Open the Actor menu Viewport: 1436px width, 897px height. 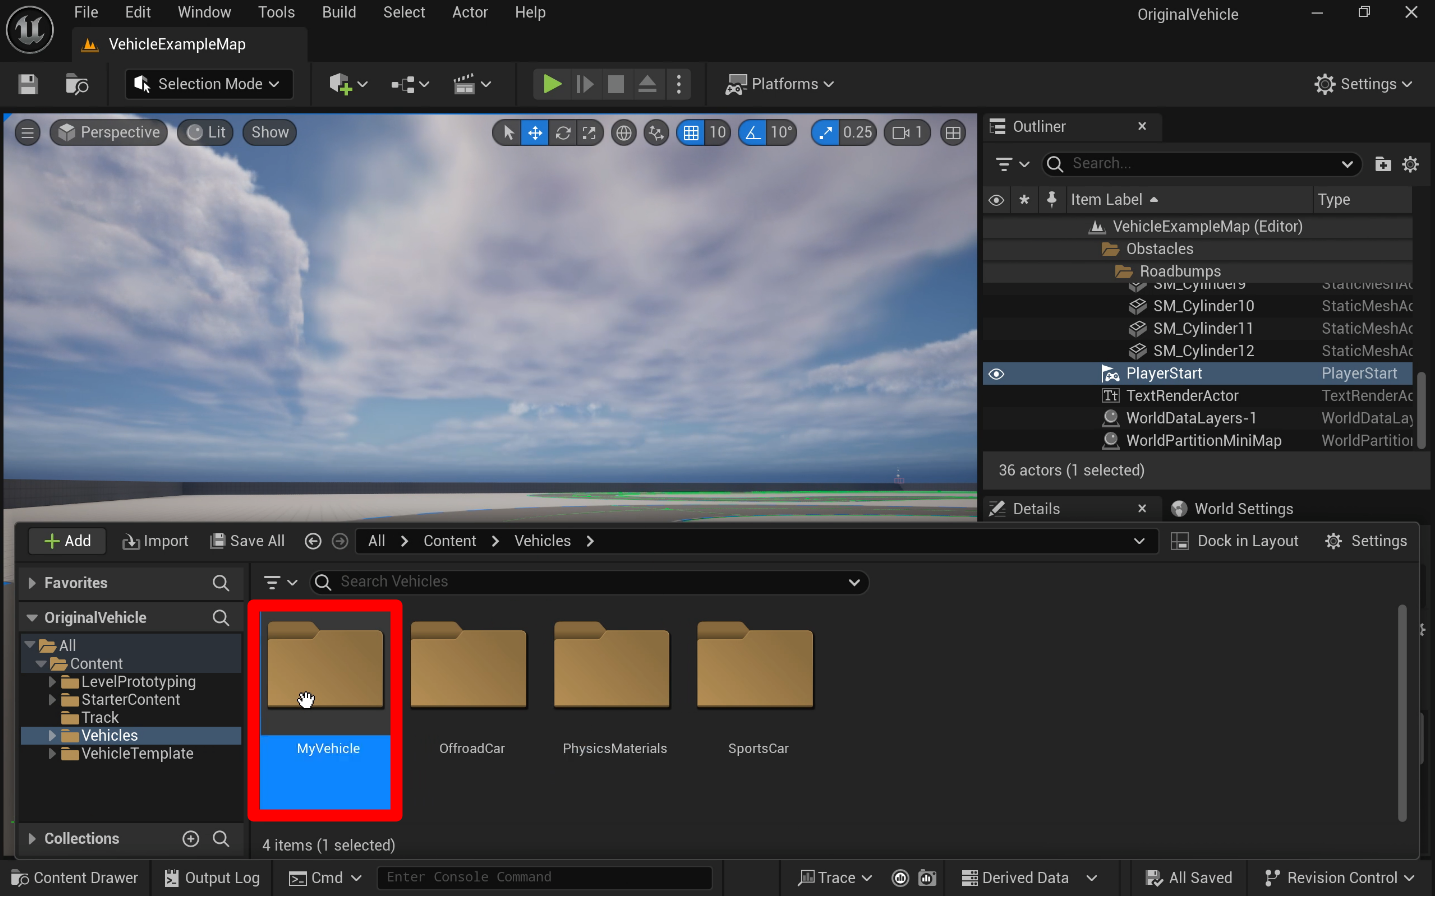(470, 12)
